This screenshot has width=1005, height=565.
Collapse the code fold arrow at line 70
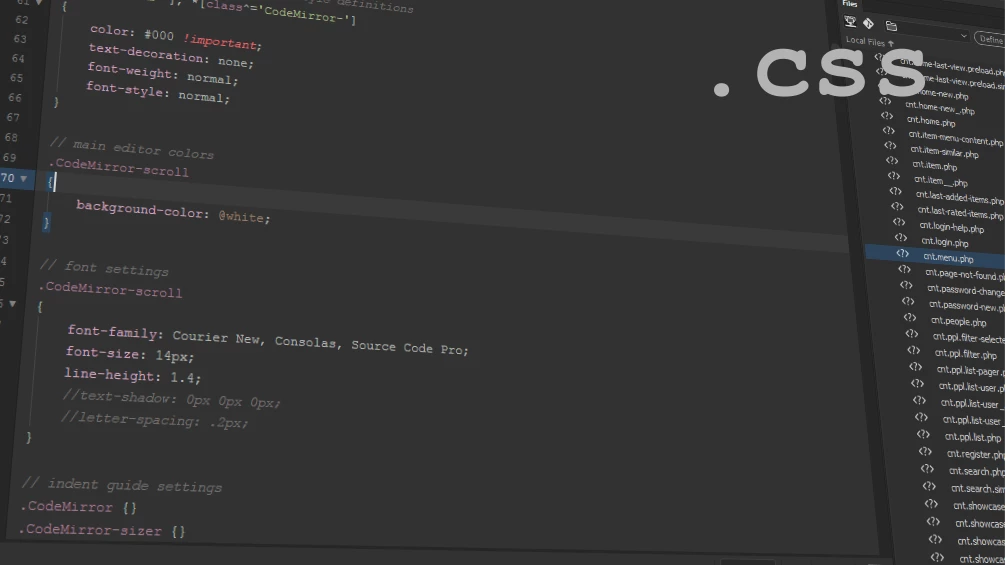click(x=24, y=179)
